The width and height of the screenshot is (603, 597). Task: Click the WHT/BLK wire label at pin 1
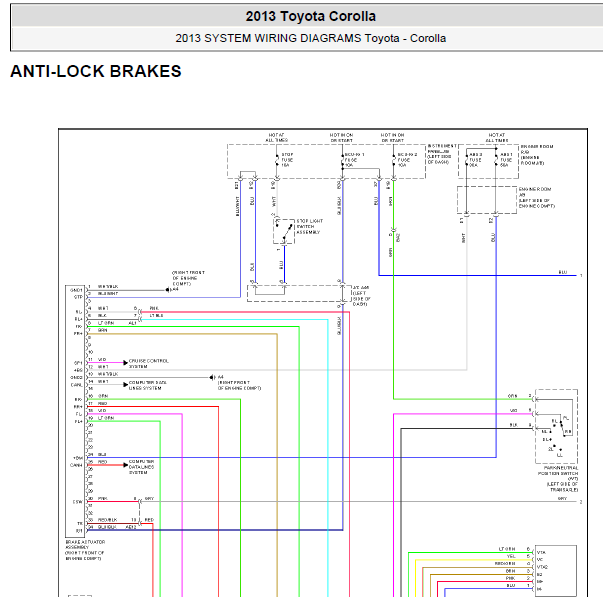pyautogui.click(x=108, y=287)
